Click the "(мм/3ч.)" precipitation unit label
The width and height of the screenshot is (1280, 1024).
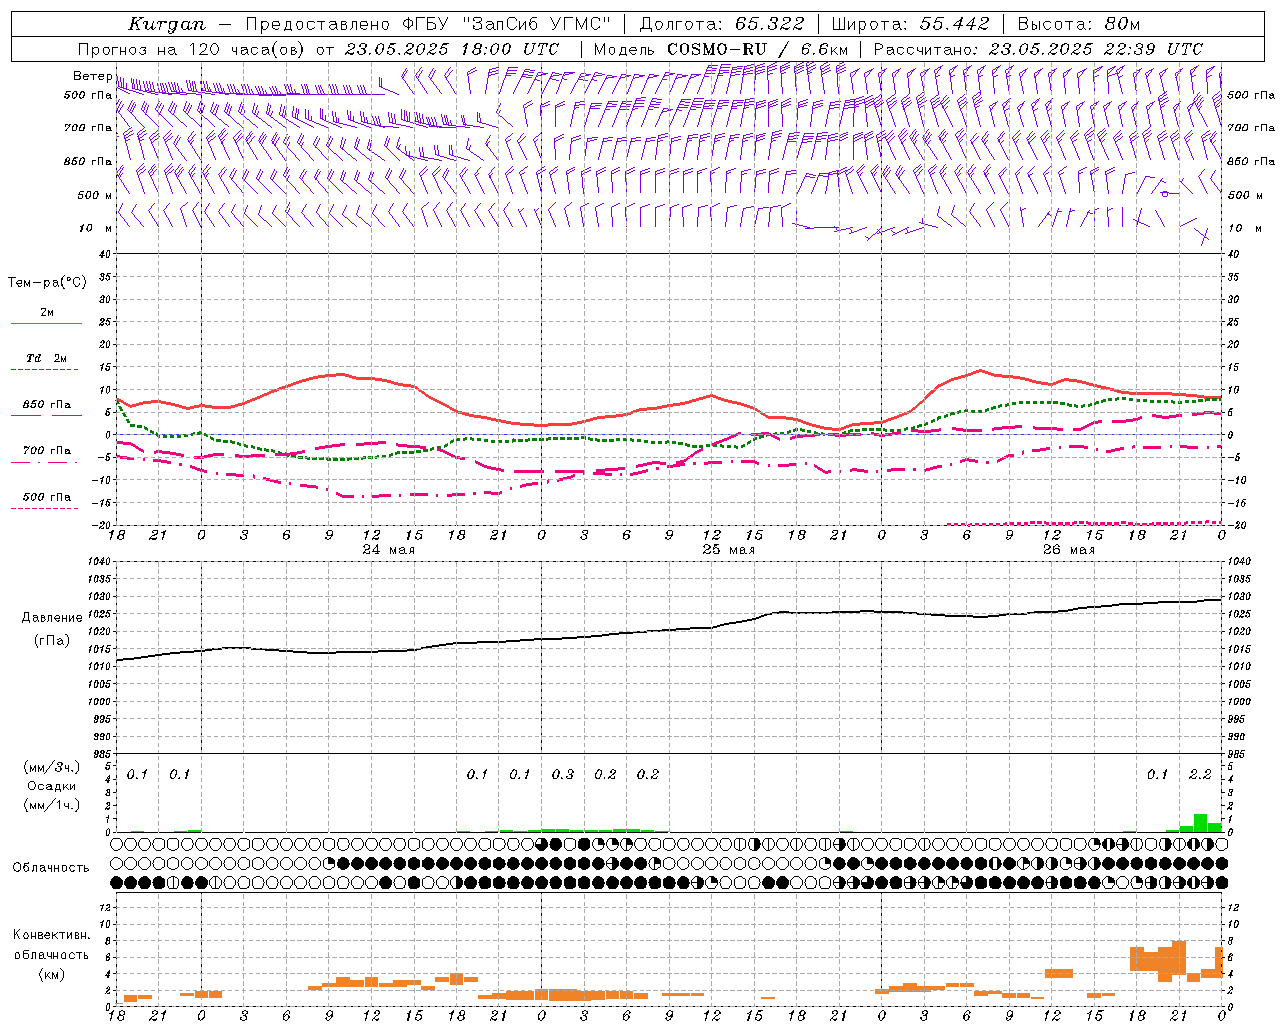tap(50, 767)
